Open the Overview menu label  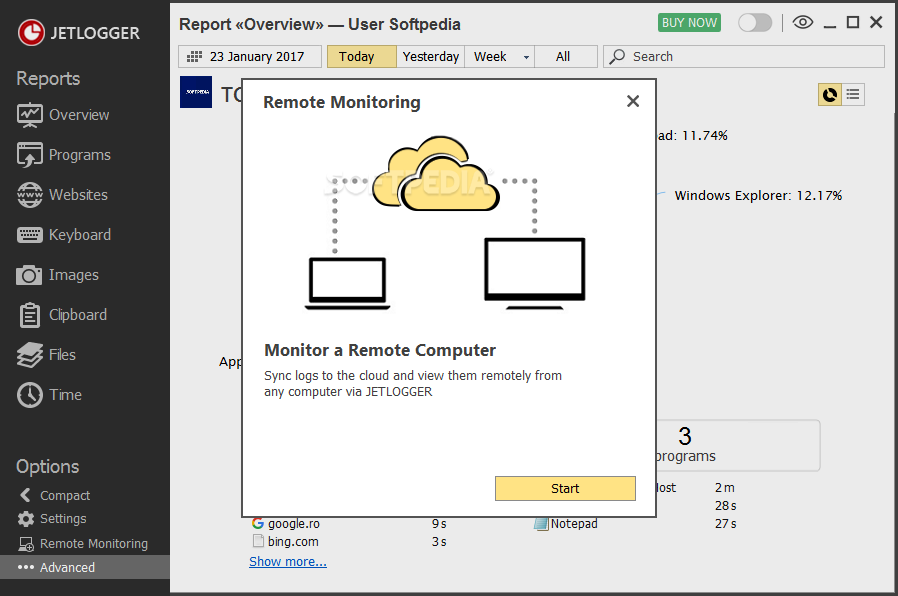pos(79,115)
